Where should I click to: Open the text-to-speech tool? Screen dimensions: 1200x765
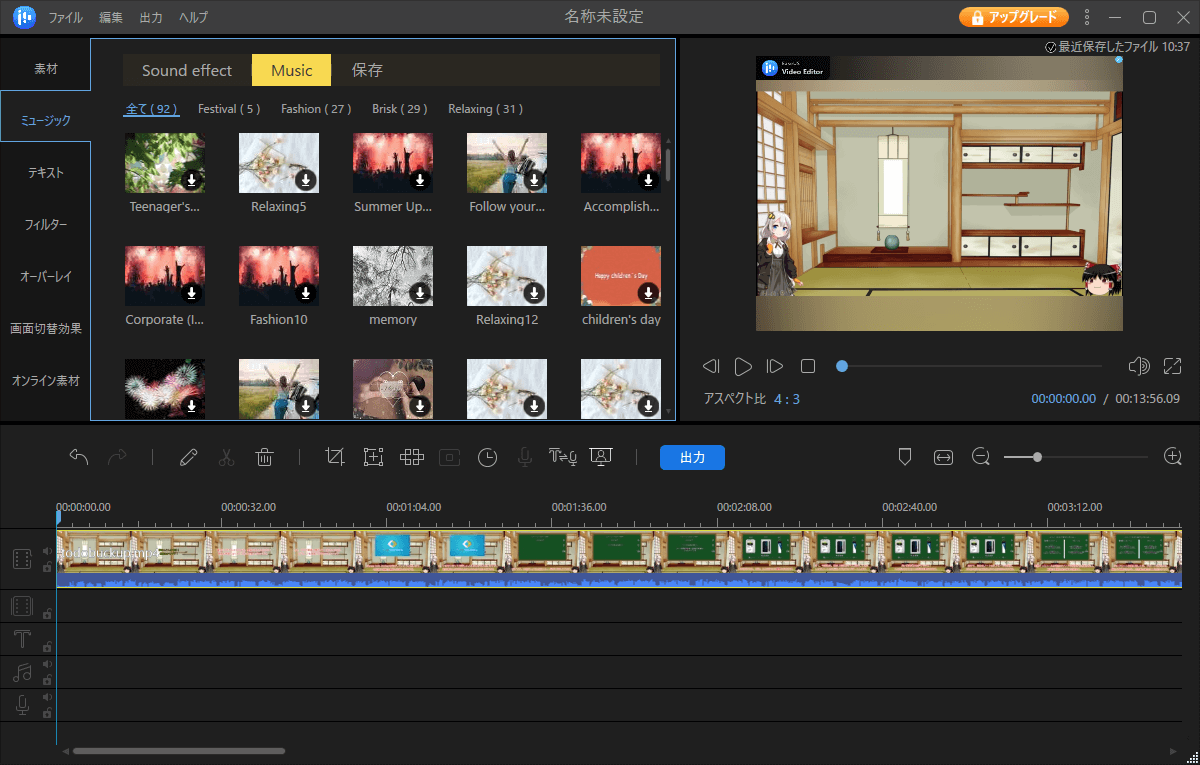tap(561, 456)
